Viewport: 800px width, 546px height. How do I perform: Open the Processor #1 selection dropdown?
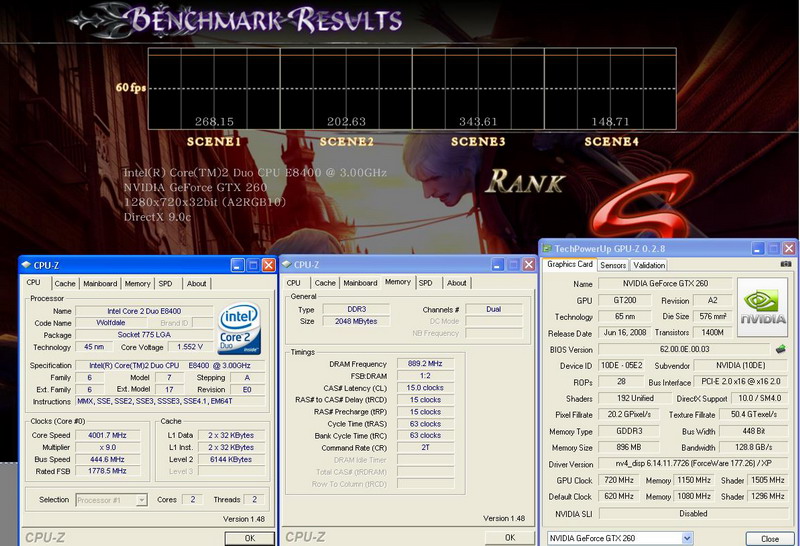[141, 500]
